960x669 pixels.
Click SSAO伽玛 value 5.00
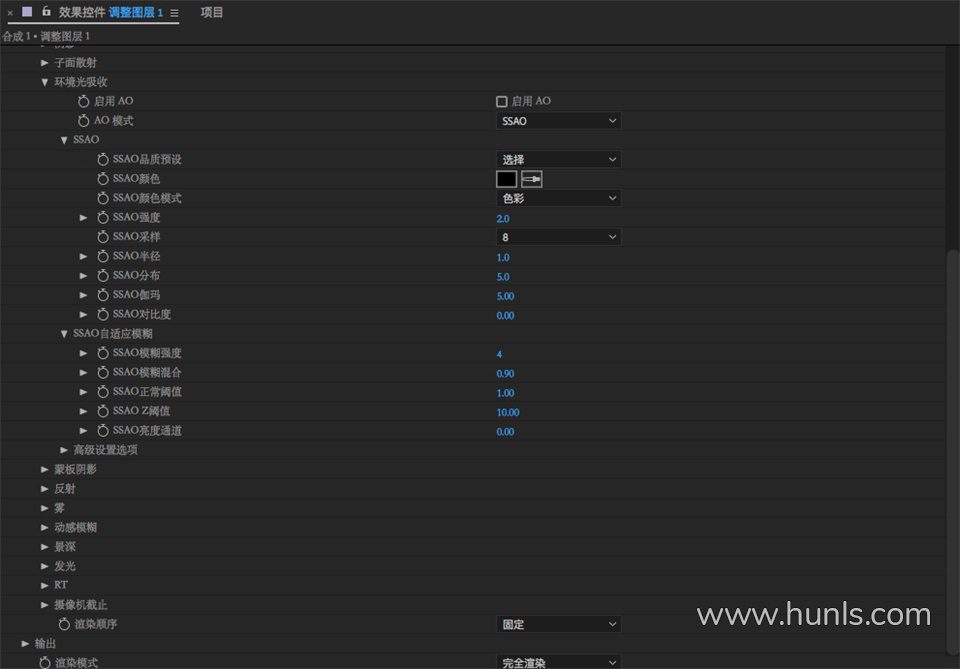[x=505, y=296]
